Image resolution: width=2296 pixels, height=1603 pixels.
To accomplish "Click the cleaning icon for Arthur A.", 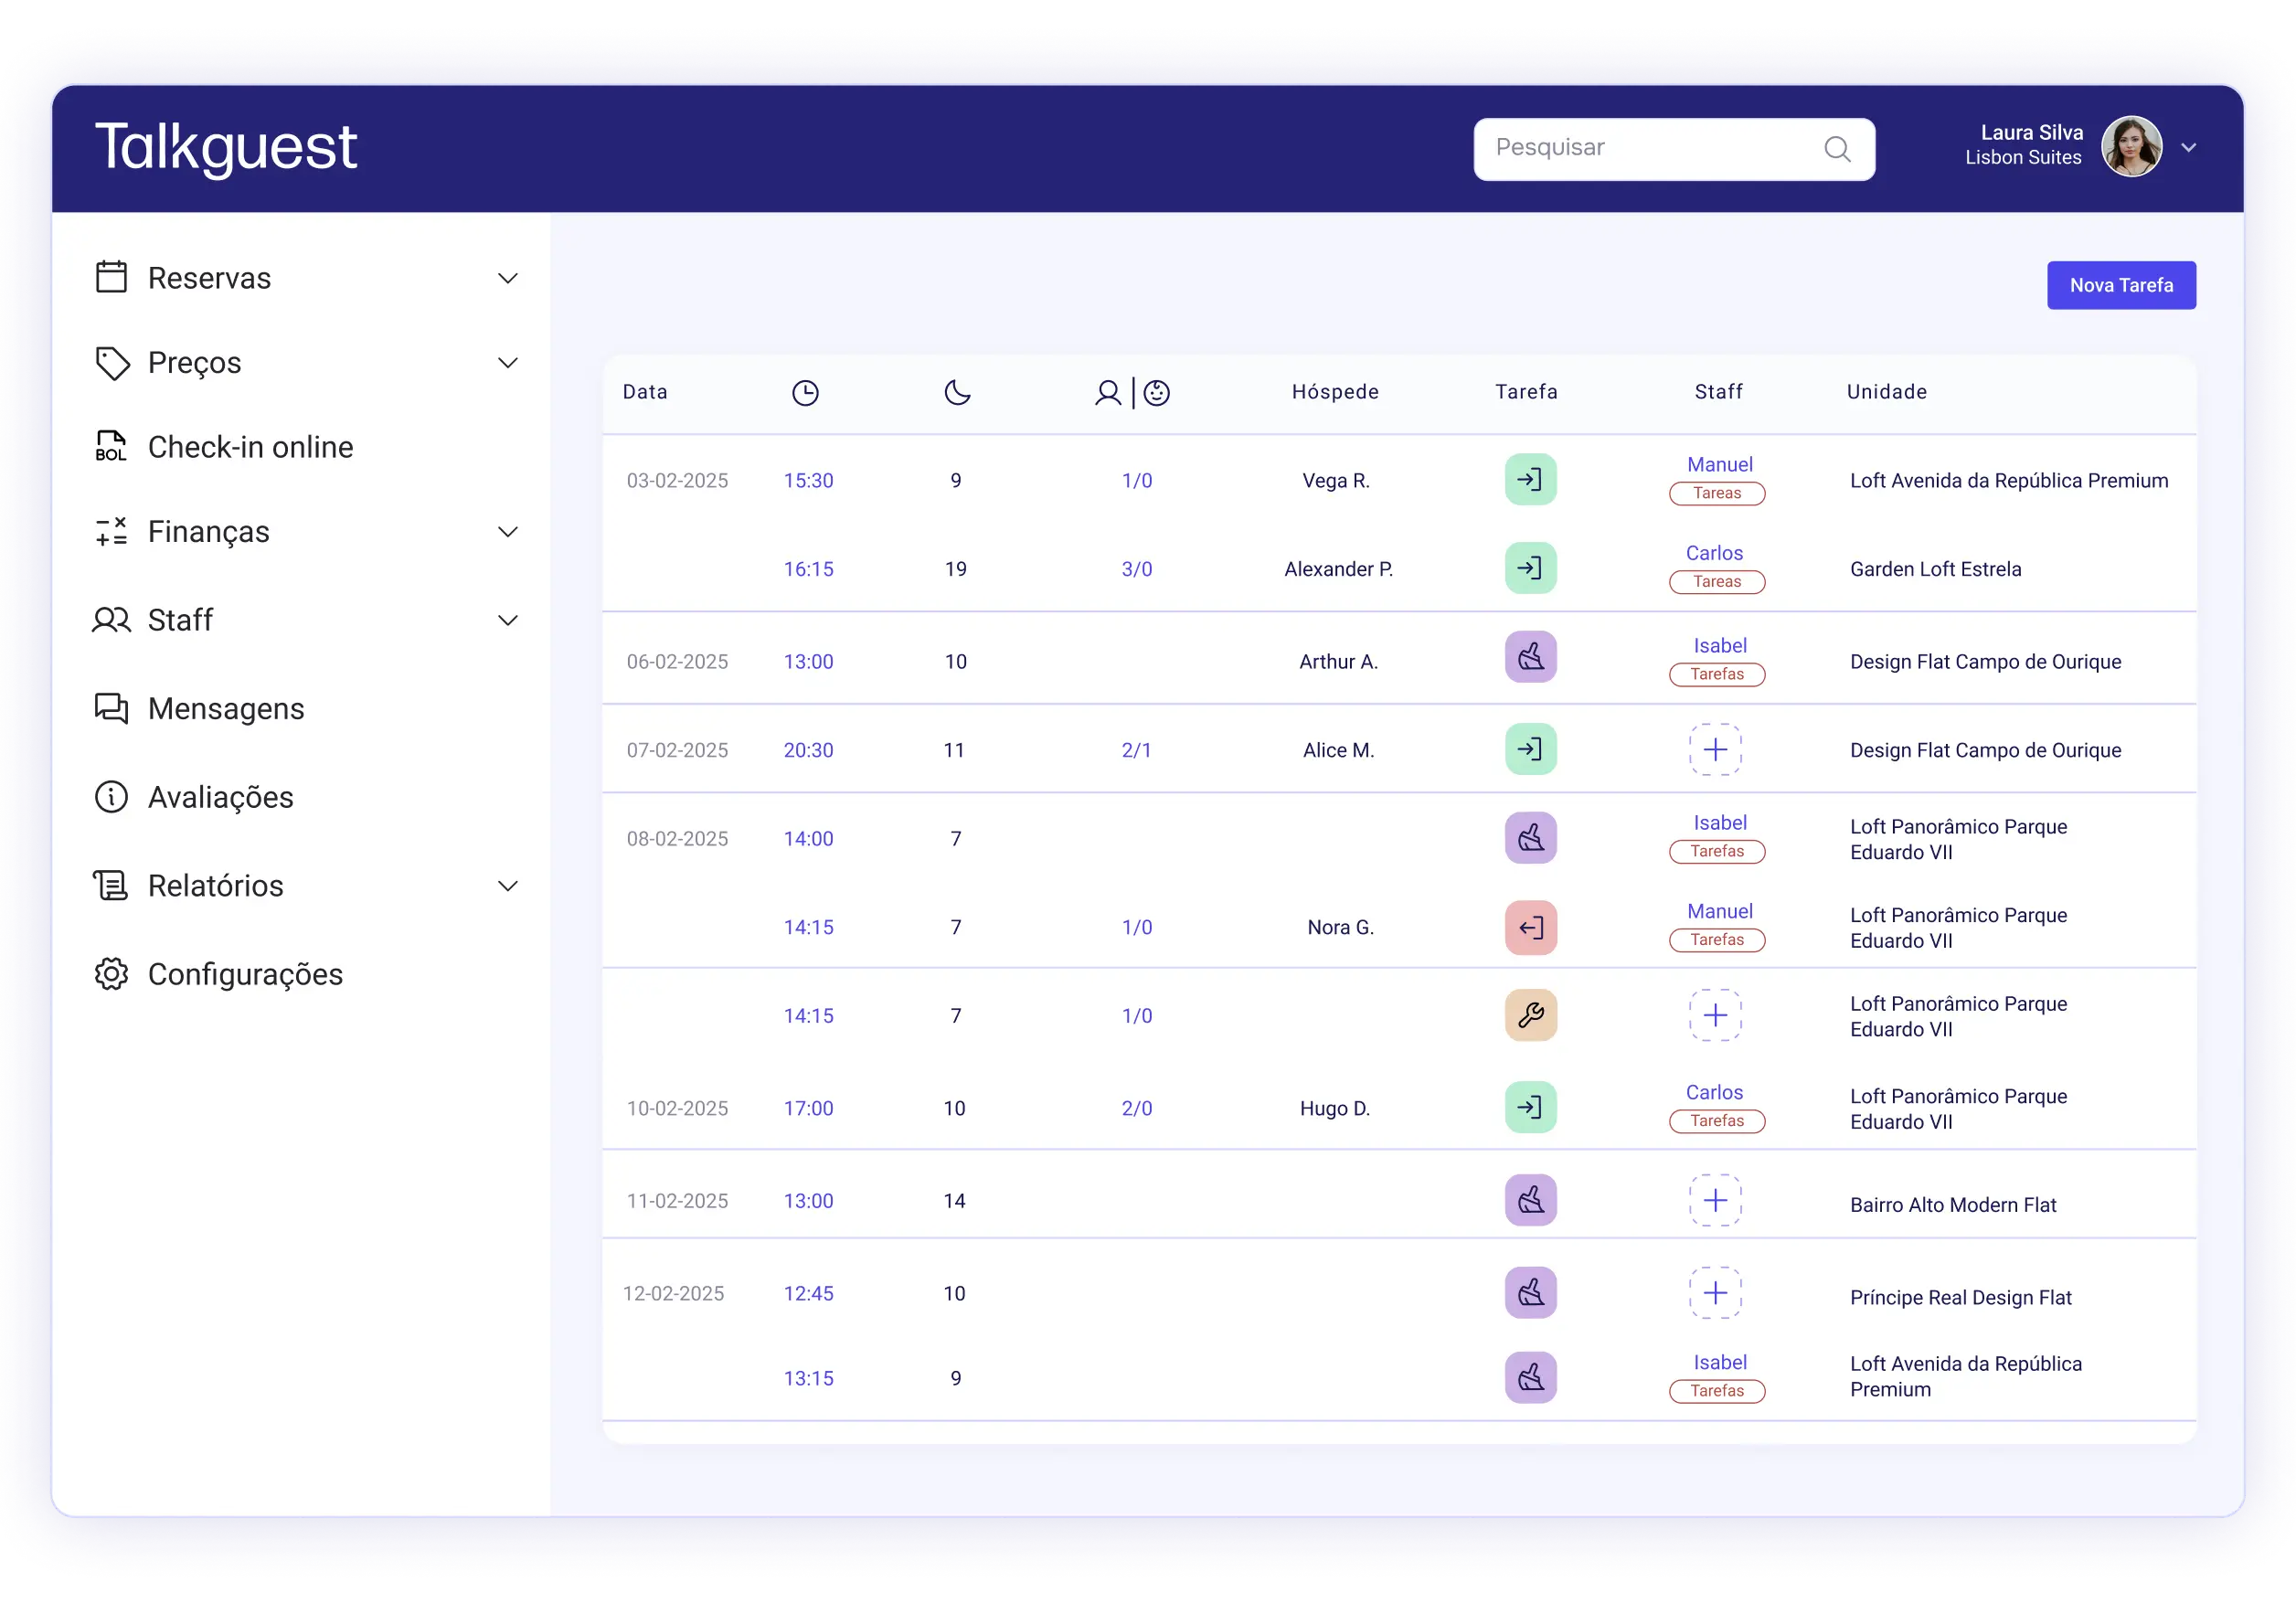I will click(x=1530, y=657).
